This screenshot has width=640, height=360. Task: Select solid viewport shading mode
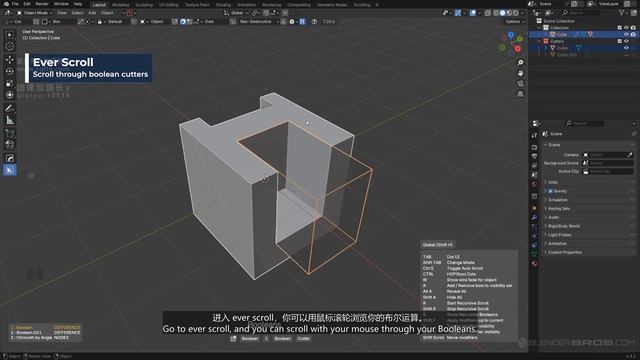[503, 13]
